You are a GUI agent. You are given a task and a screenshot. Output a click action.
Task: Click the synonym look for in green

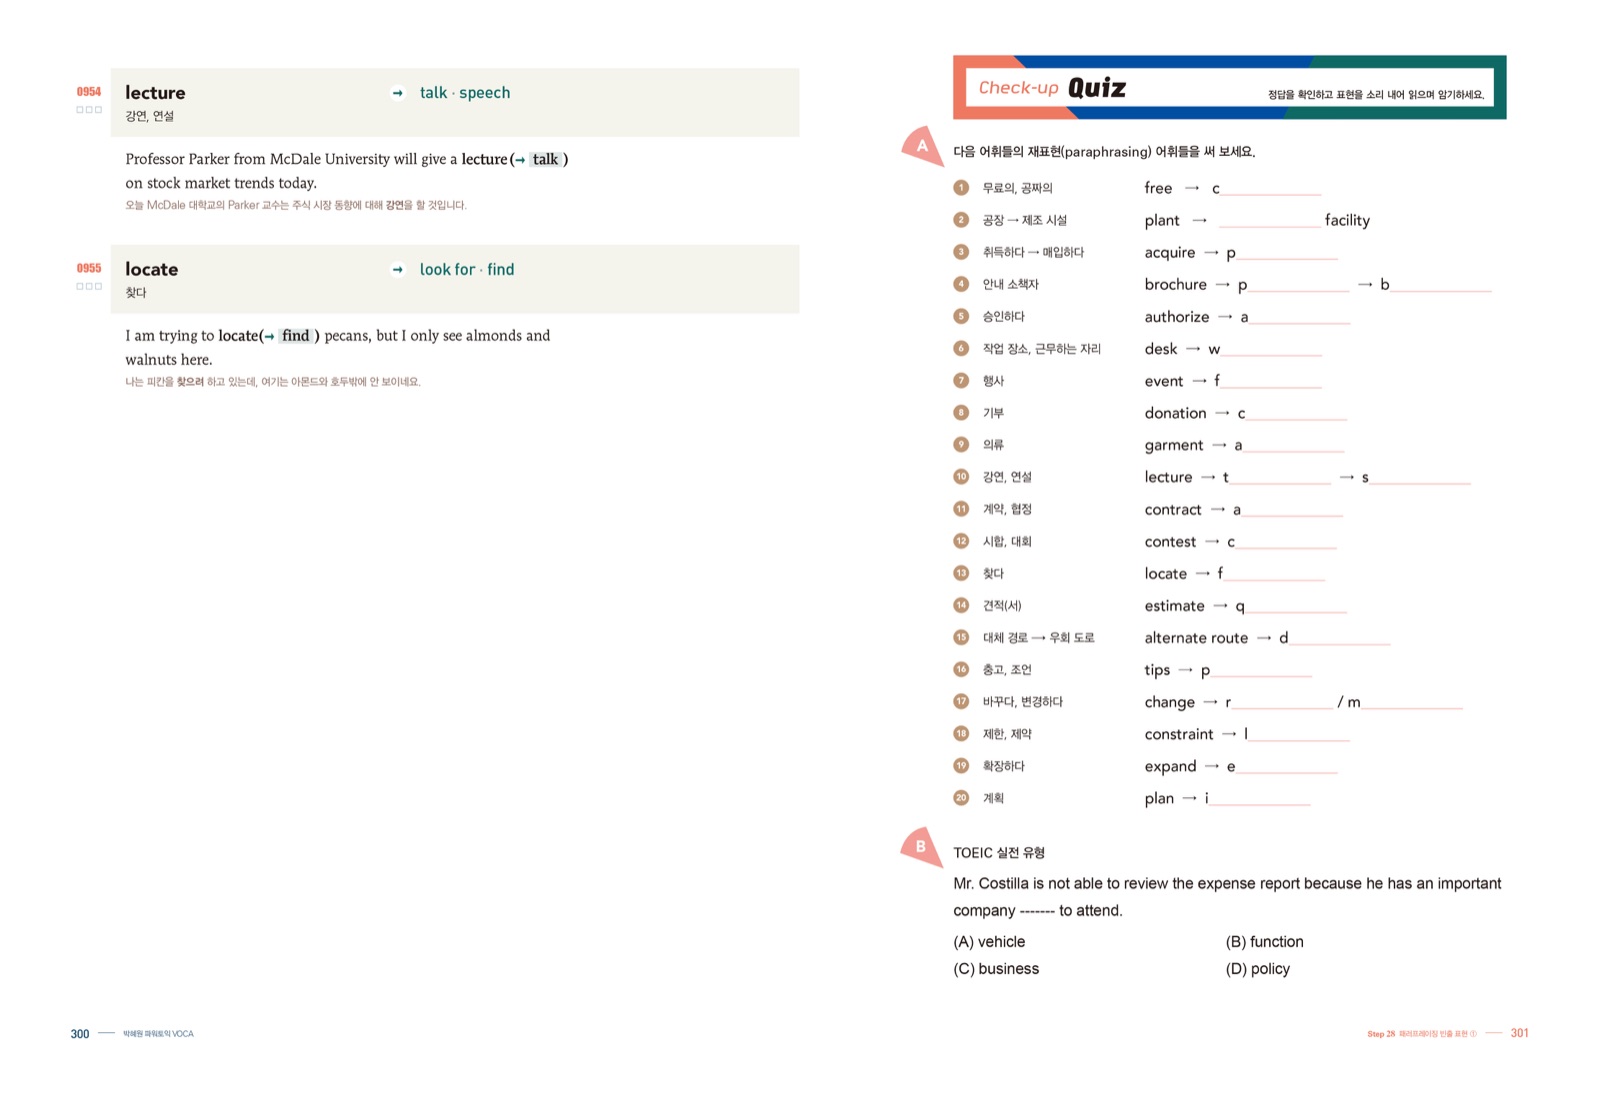coord(447,270)
